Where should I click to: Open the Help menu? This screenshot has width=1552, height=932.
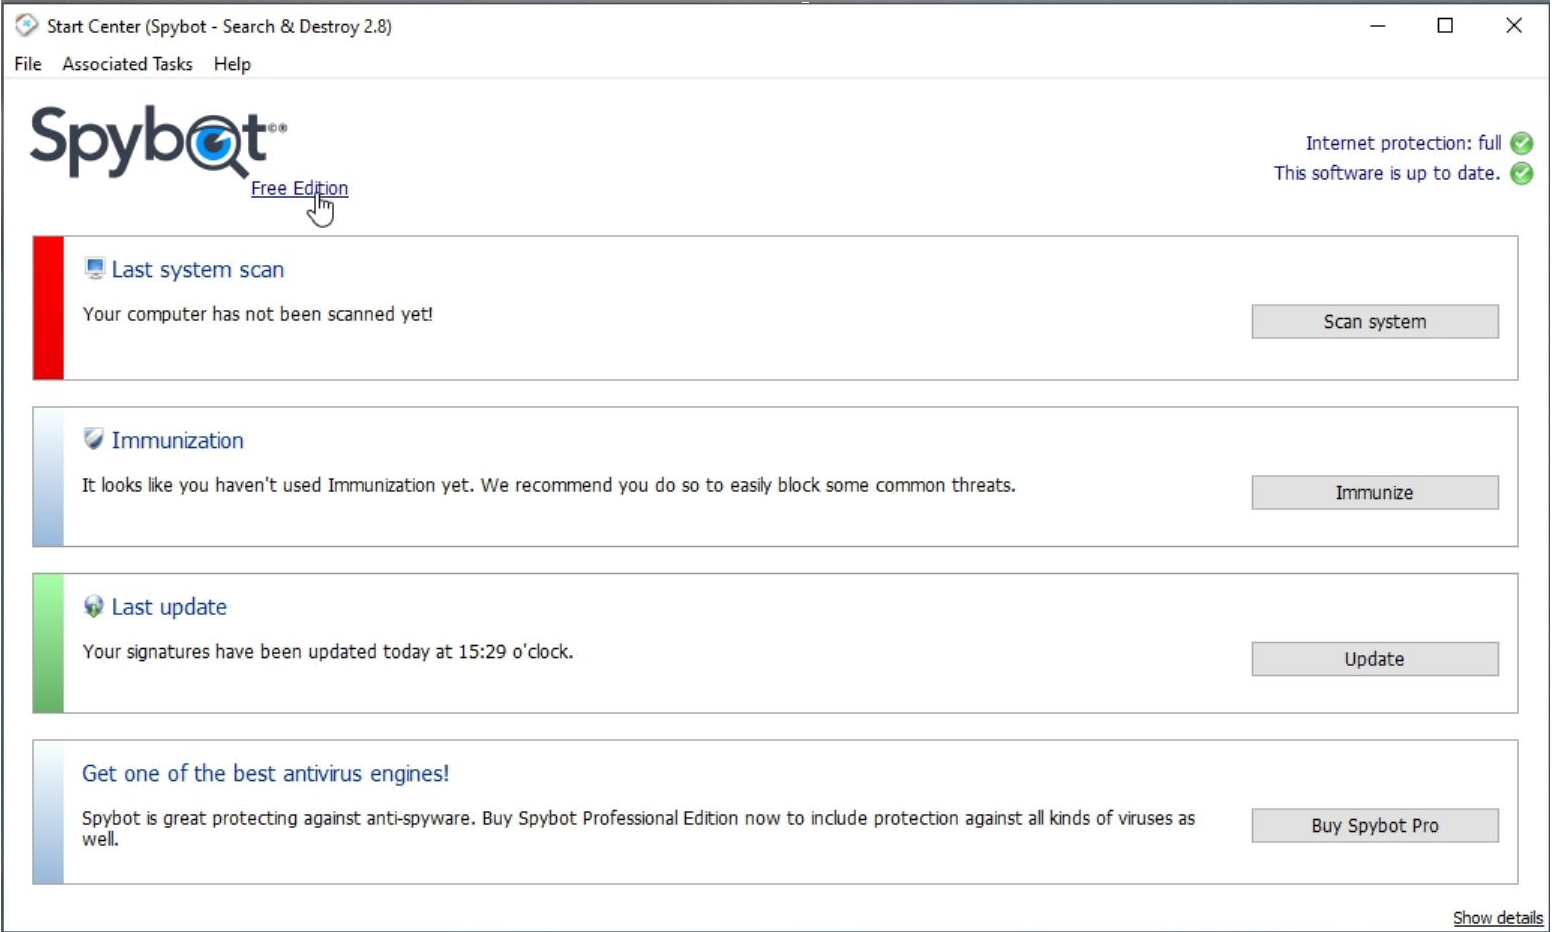click(232, 64)
